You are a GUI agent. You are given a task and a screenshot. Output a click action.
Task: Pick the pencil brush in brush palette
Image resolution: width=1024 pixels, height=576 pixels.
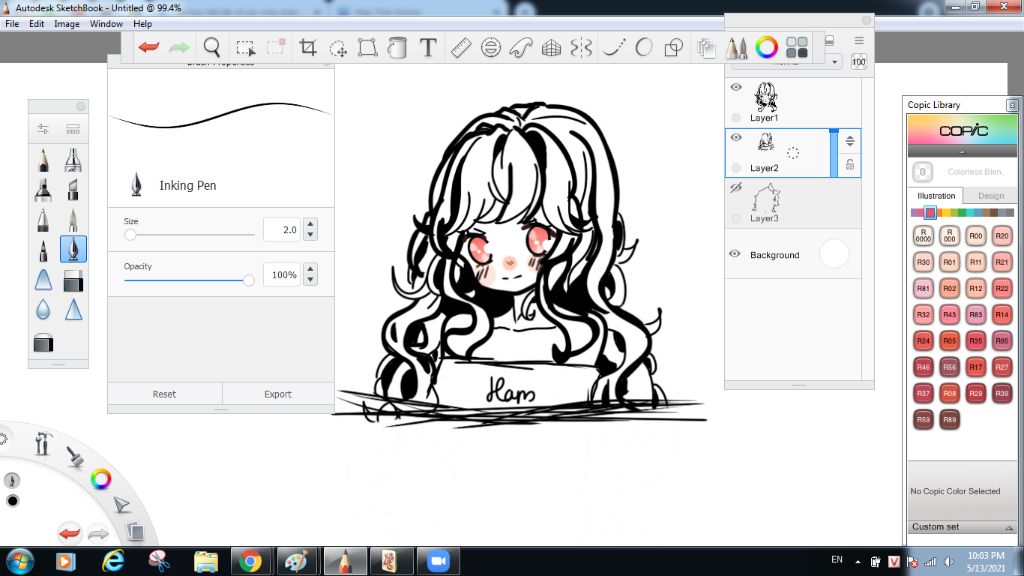click(43, 160)
